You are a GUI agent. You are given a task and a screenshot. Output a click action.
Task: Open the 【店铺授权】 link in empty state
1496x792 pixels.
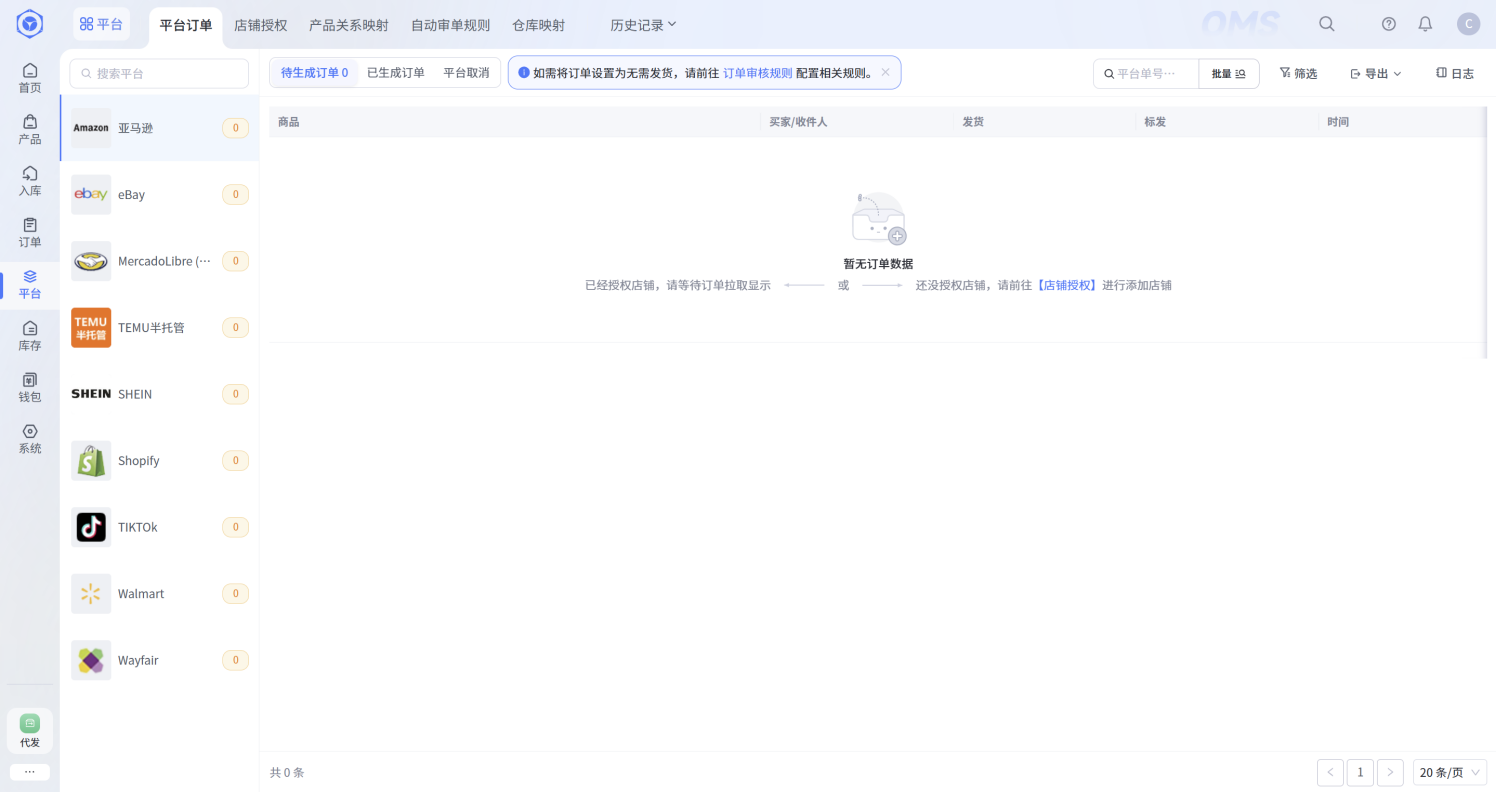1066,285
